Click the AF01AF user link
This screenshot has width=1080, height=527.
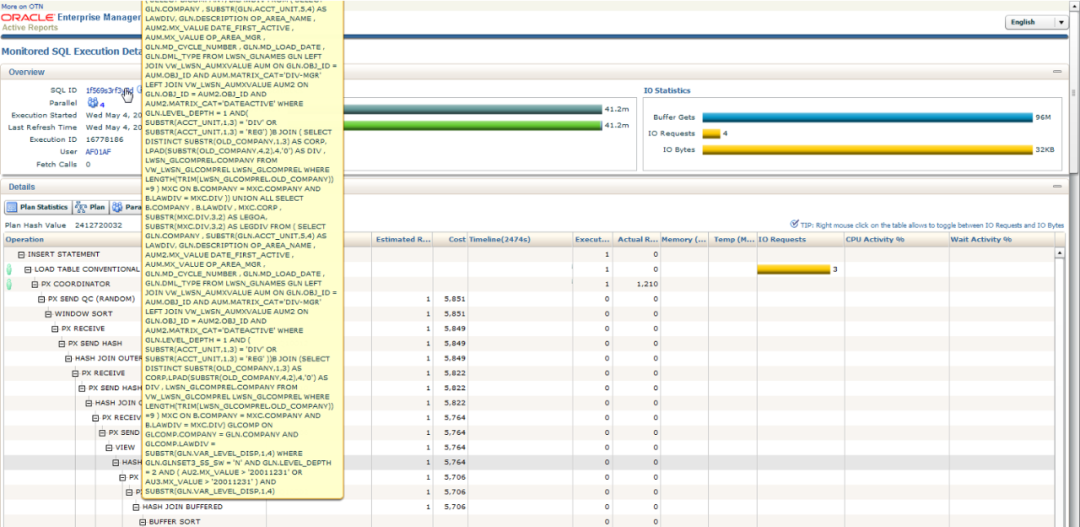[x=98, y=152]
